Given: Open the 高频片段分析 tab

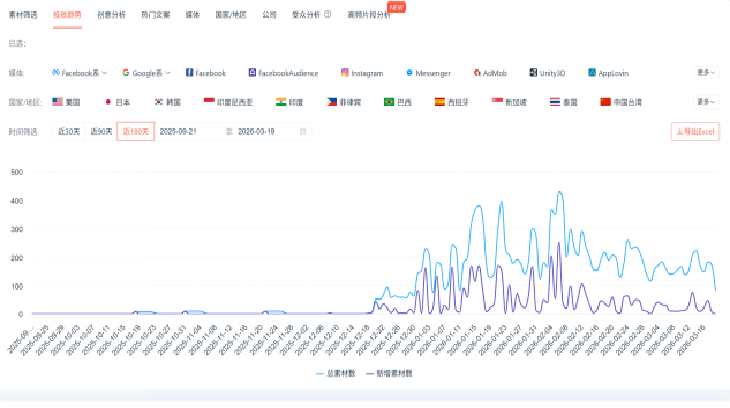Looking at the screenshot, I should pos(370,16).
